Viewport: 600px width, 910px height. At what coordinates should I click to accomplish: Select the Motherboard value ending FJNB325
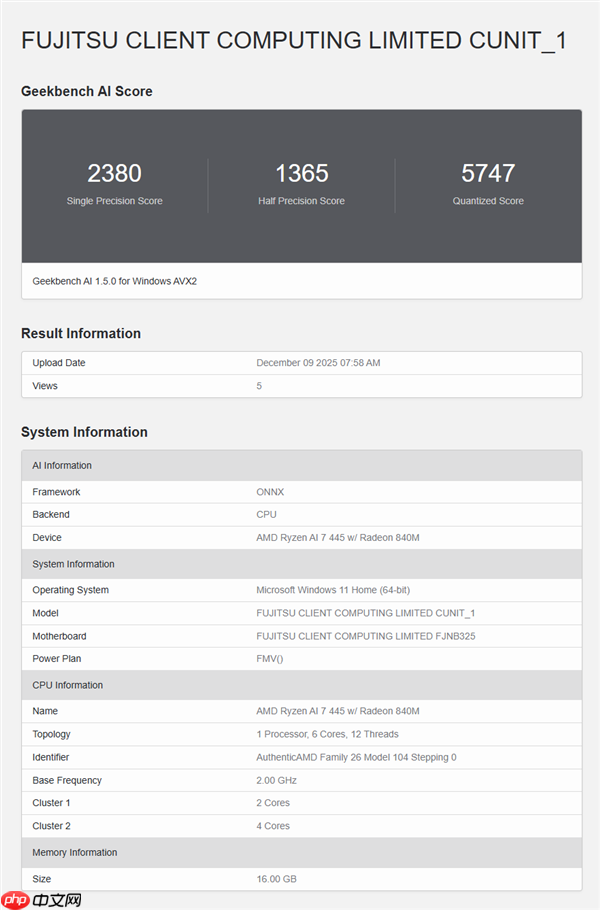pyautogui.click(x=366, y=637)
